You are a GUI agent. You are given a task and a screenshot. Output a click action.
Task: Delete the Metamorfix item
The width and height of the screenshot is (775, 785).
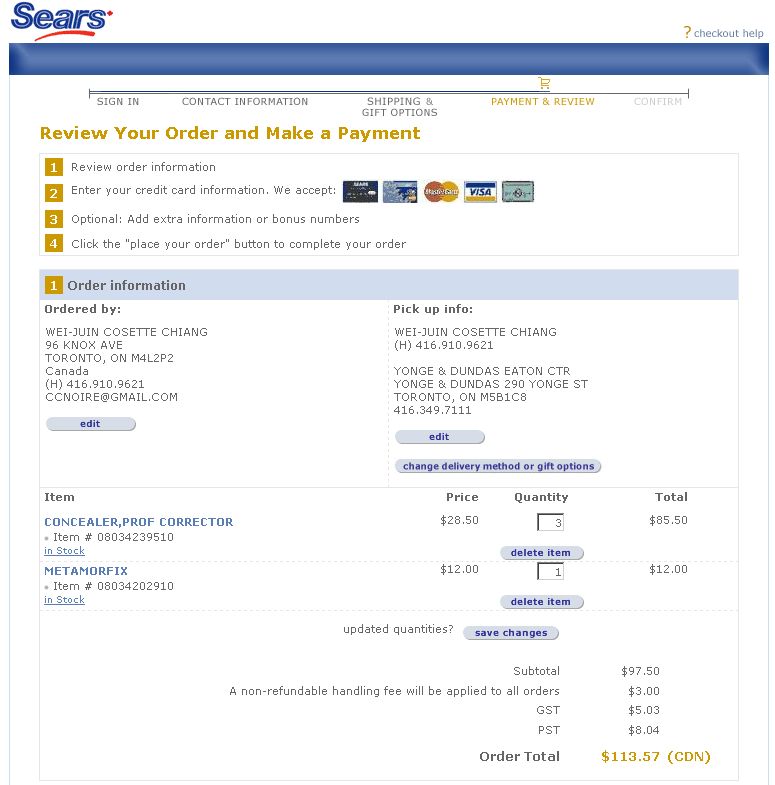[x=542, y=602]
